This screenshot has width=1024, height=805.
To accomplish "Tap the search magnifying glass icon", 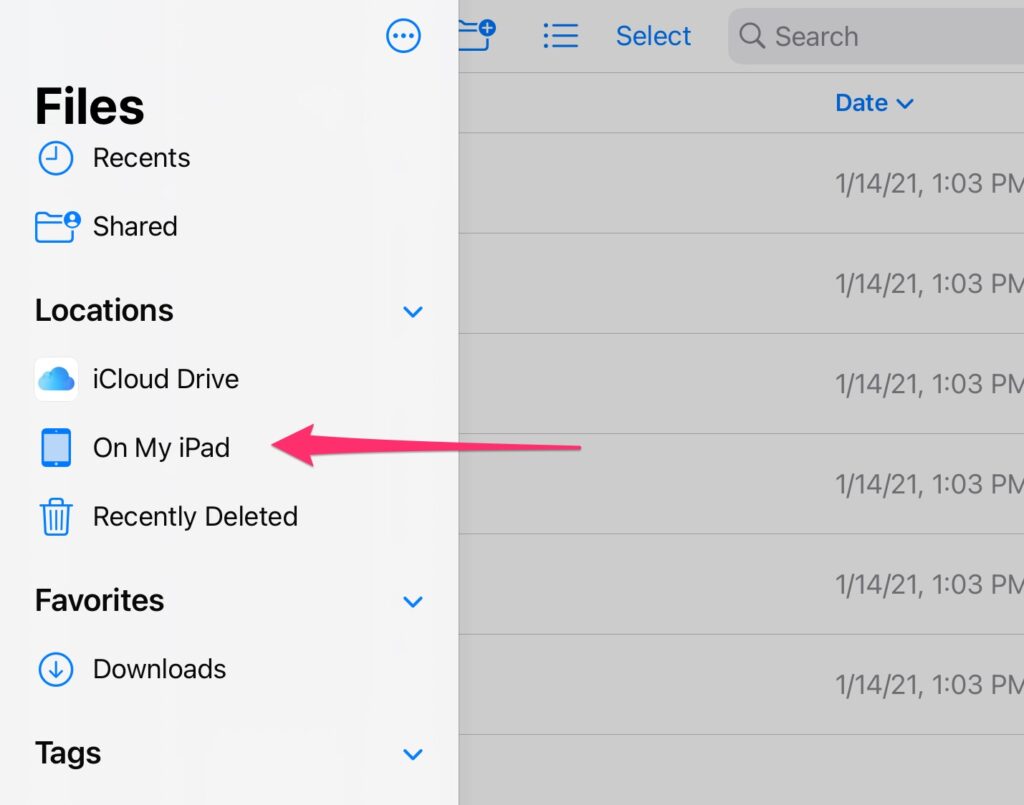I will pos(752,35).
